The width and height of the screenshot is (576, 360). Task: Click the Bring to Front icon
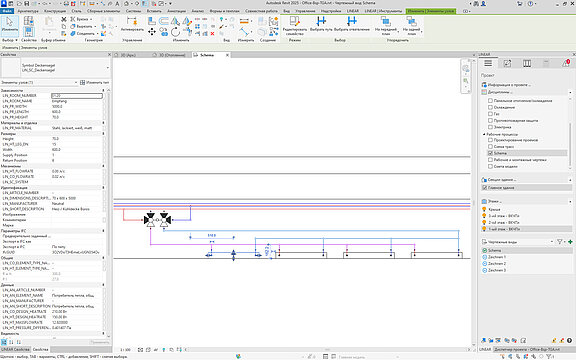(386, 25)
